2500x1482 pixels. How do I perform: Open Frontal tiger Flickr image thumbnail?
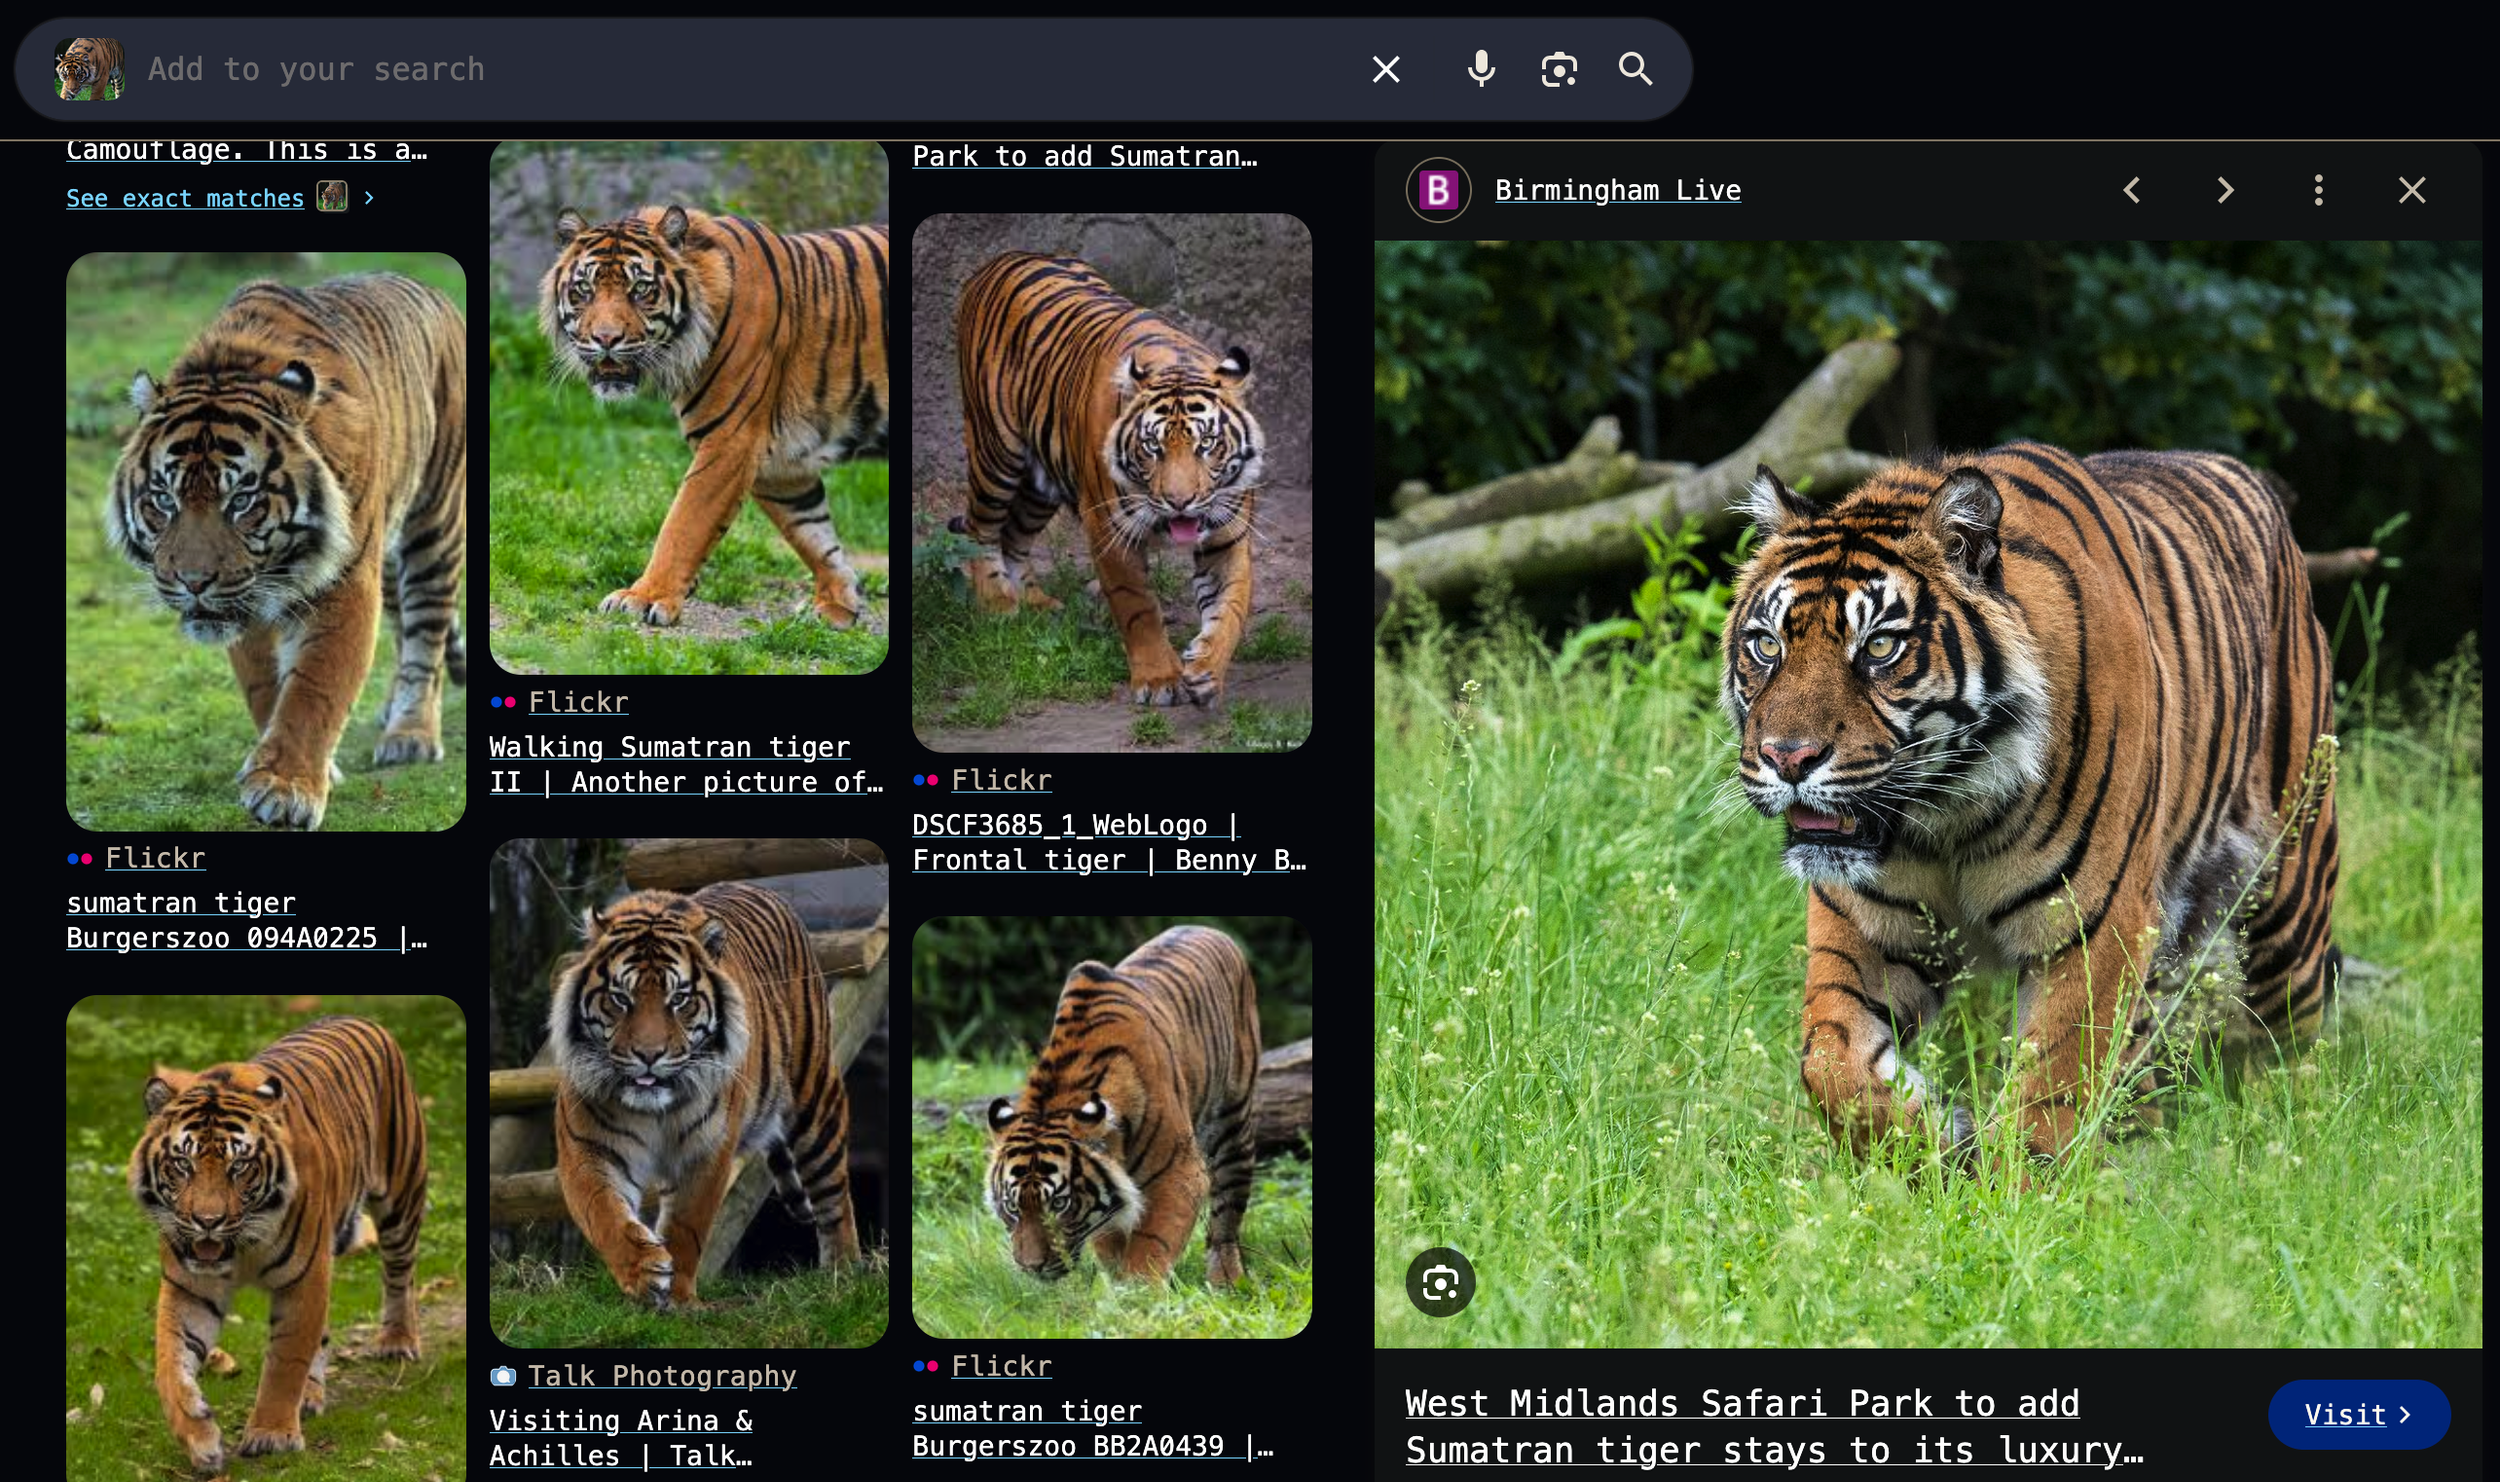point(1111,482)
